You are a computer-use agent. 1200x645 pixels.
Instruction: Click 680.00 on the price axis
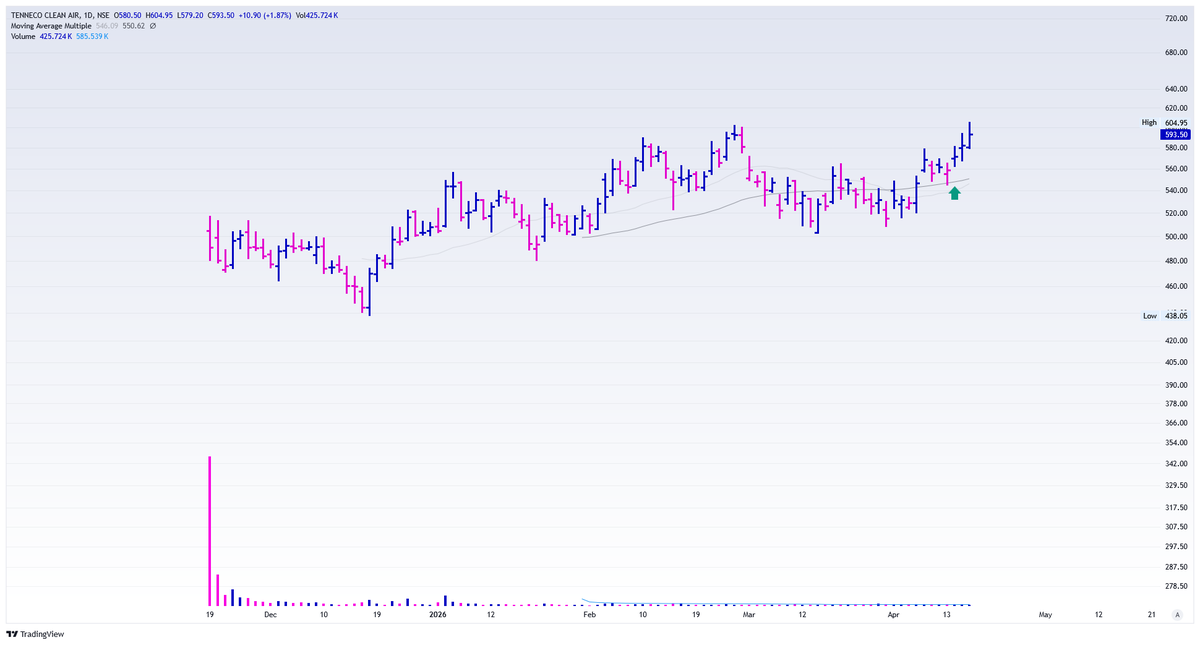point(1175,52)
